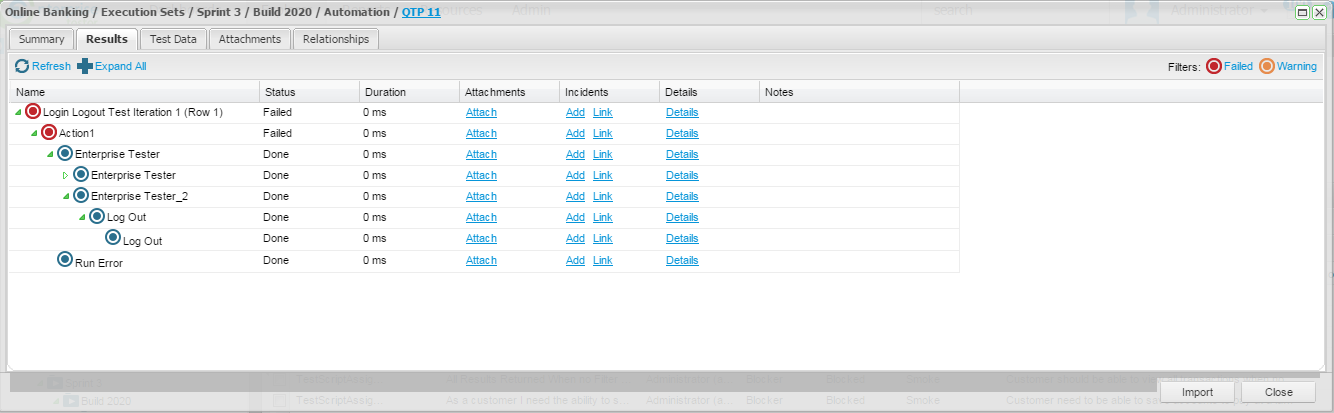
Task: Open the QTP 11 breadcrumb link
Action: click(x=421, y=12)
